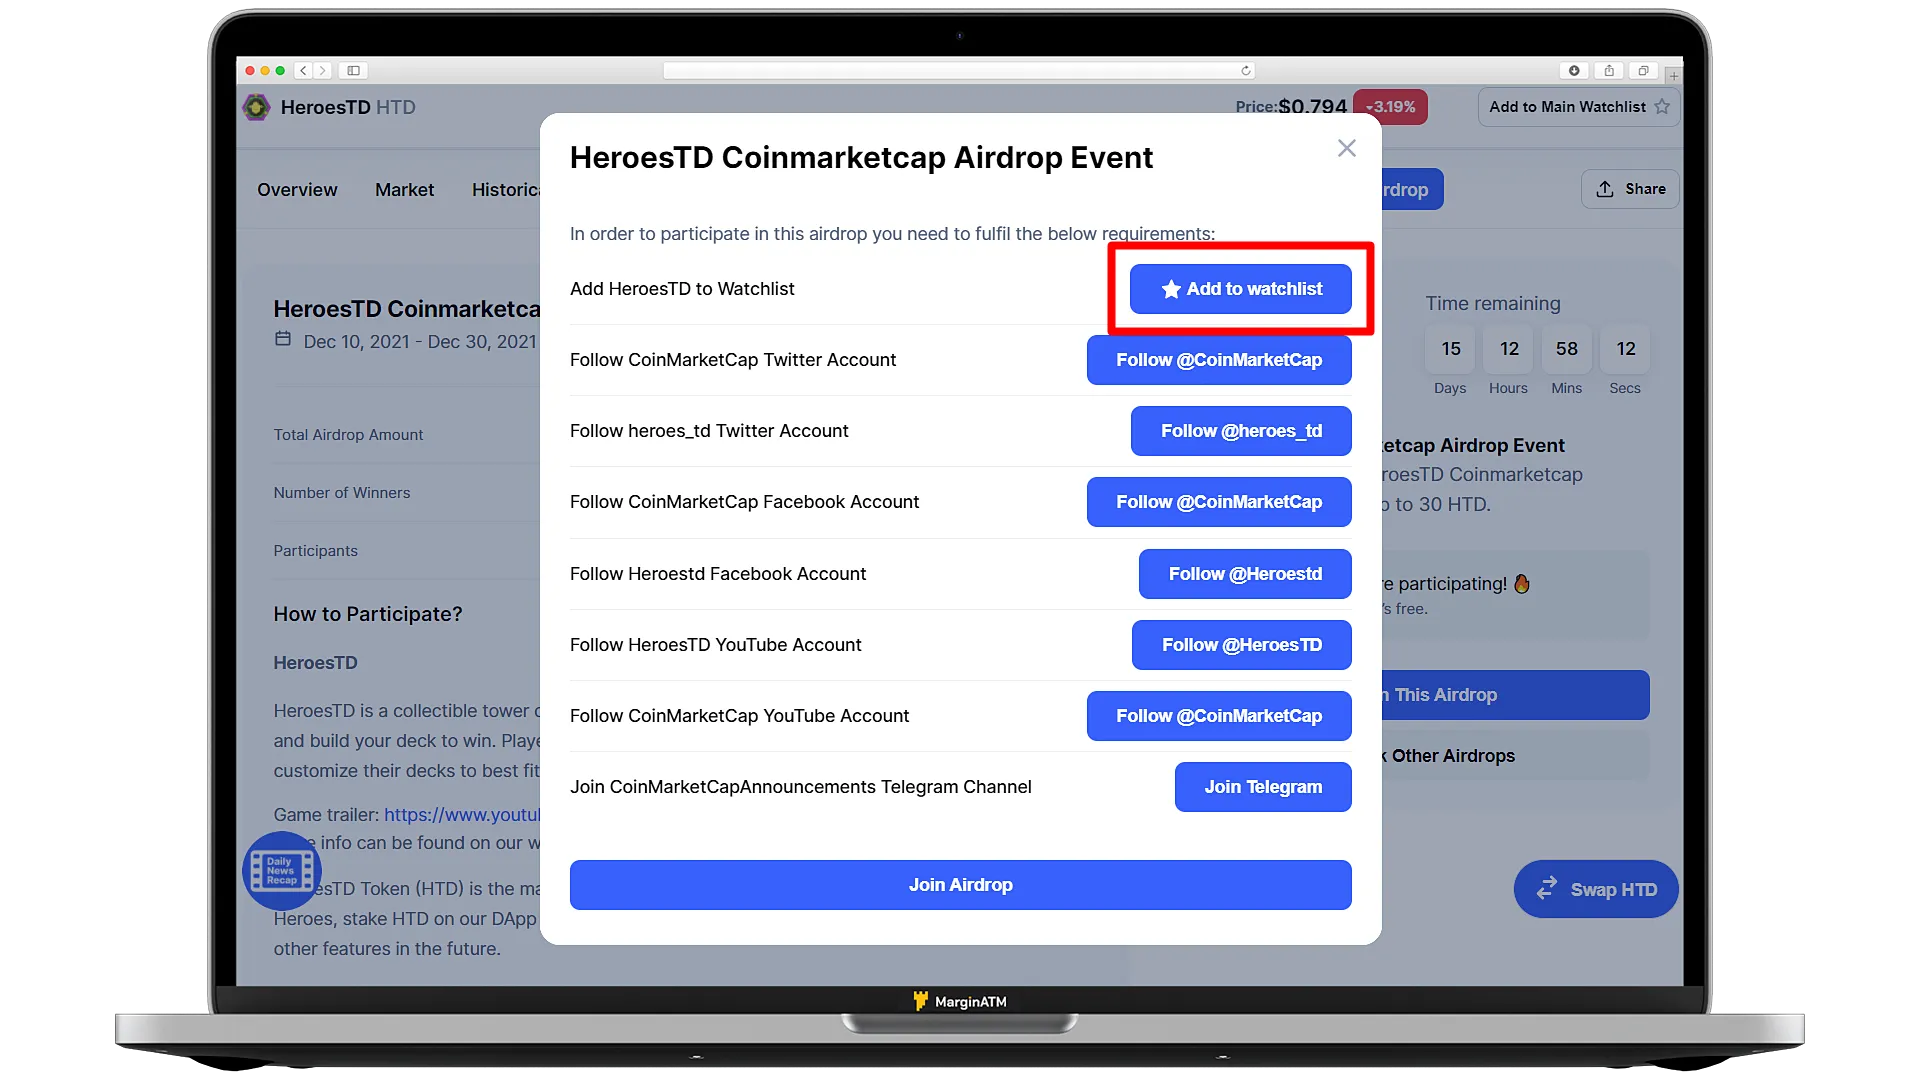Click 'Number of Winners' label

(342, 493)
